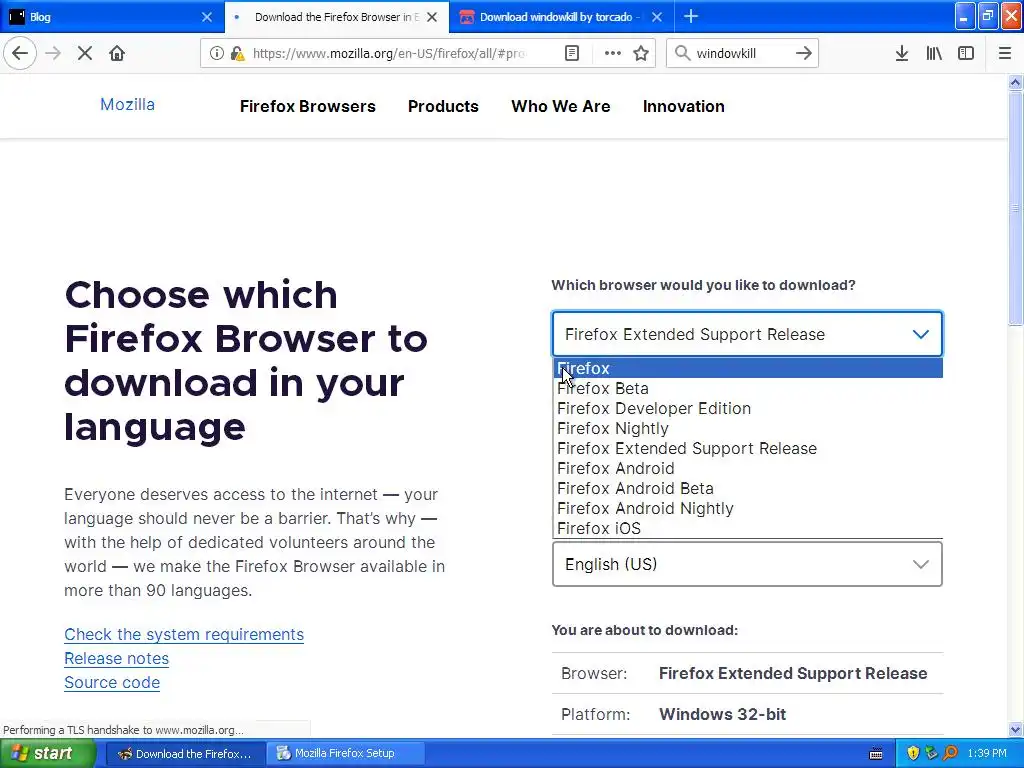
Task: Close the windowkill tab
Action: (657, 17)
